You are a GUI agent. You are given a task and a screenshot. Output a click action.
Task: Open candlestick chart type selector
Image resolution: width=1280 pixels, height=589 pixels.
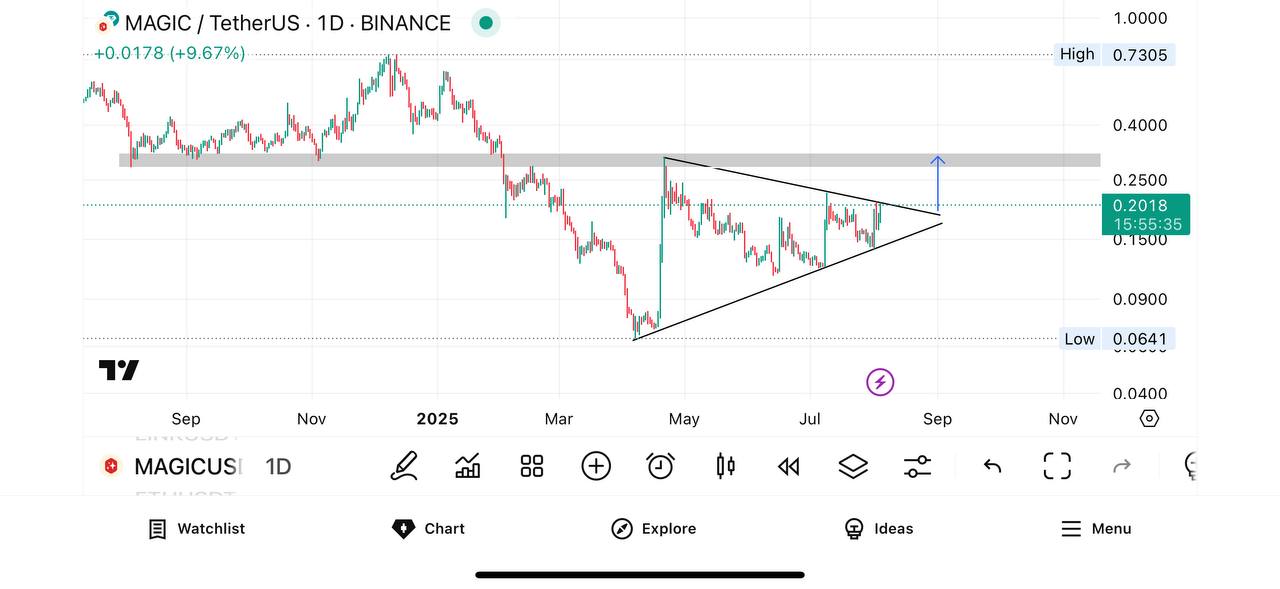tap(725, 466)
